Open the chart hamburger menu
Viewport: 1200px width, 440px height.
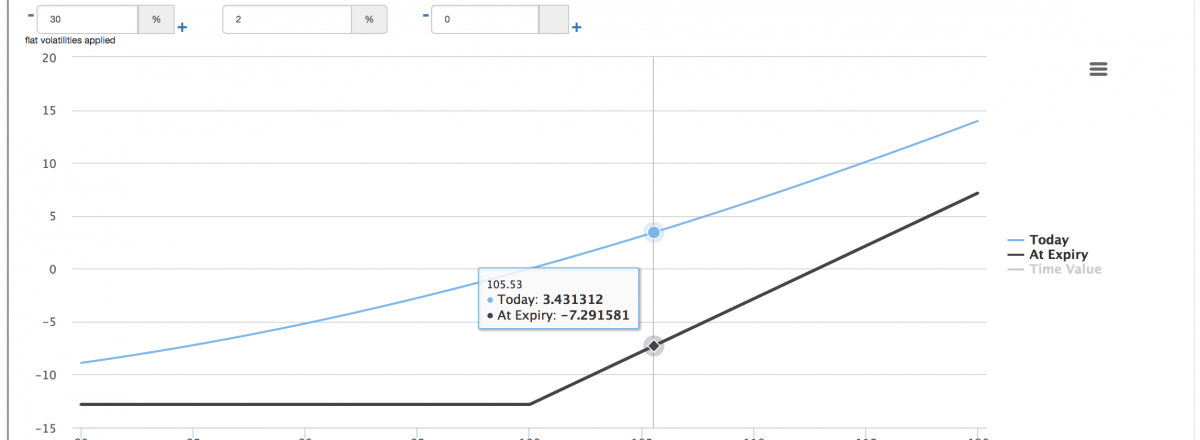(x=1098, y=68)
